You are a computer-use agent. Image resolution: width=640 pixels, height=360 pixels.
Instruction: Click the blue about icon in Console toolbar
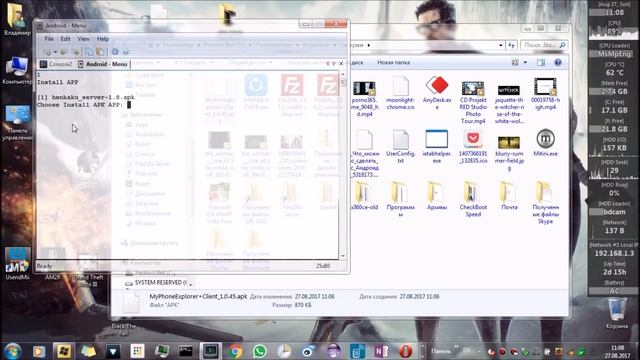coord(115,52)
